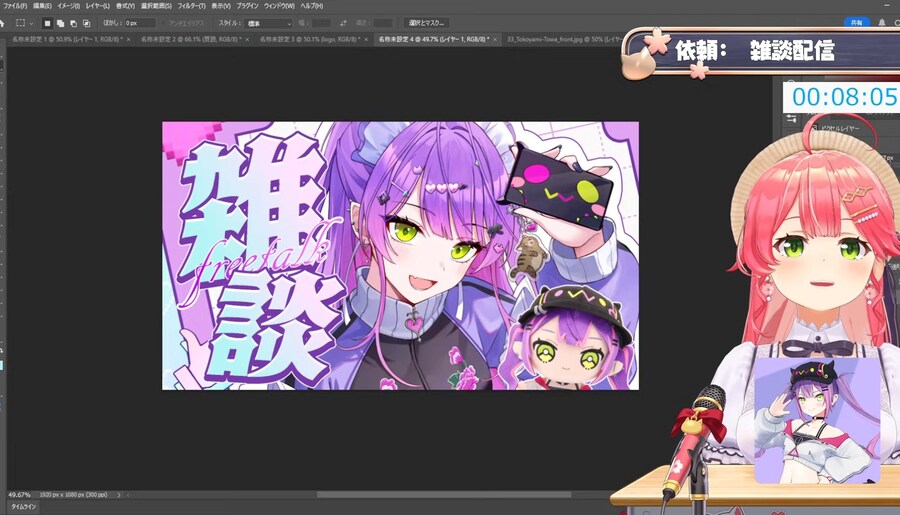Viewport: 900px width, 515px height.
Task: Open the スタイル dropdown showing 標準
Action: (269, 24)
